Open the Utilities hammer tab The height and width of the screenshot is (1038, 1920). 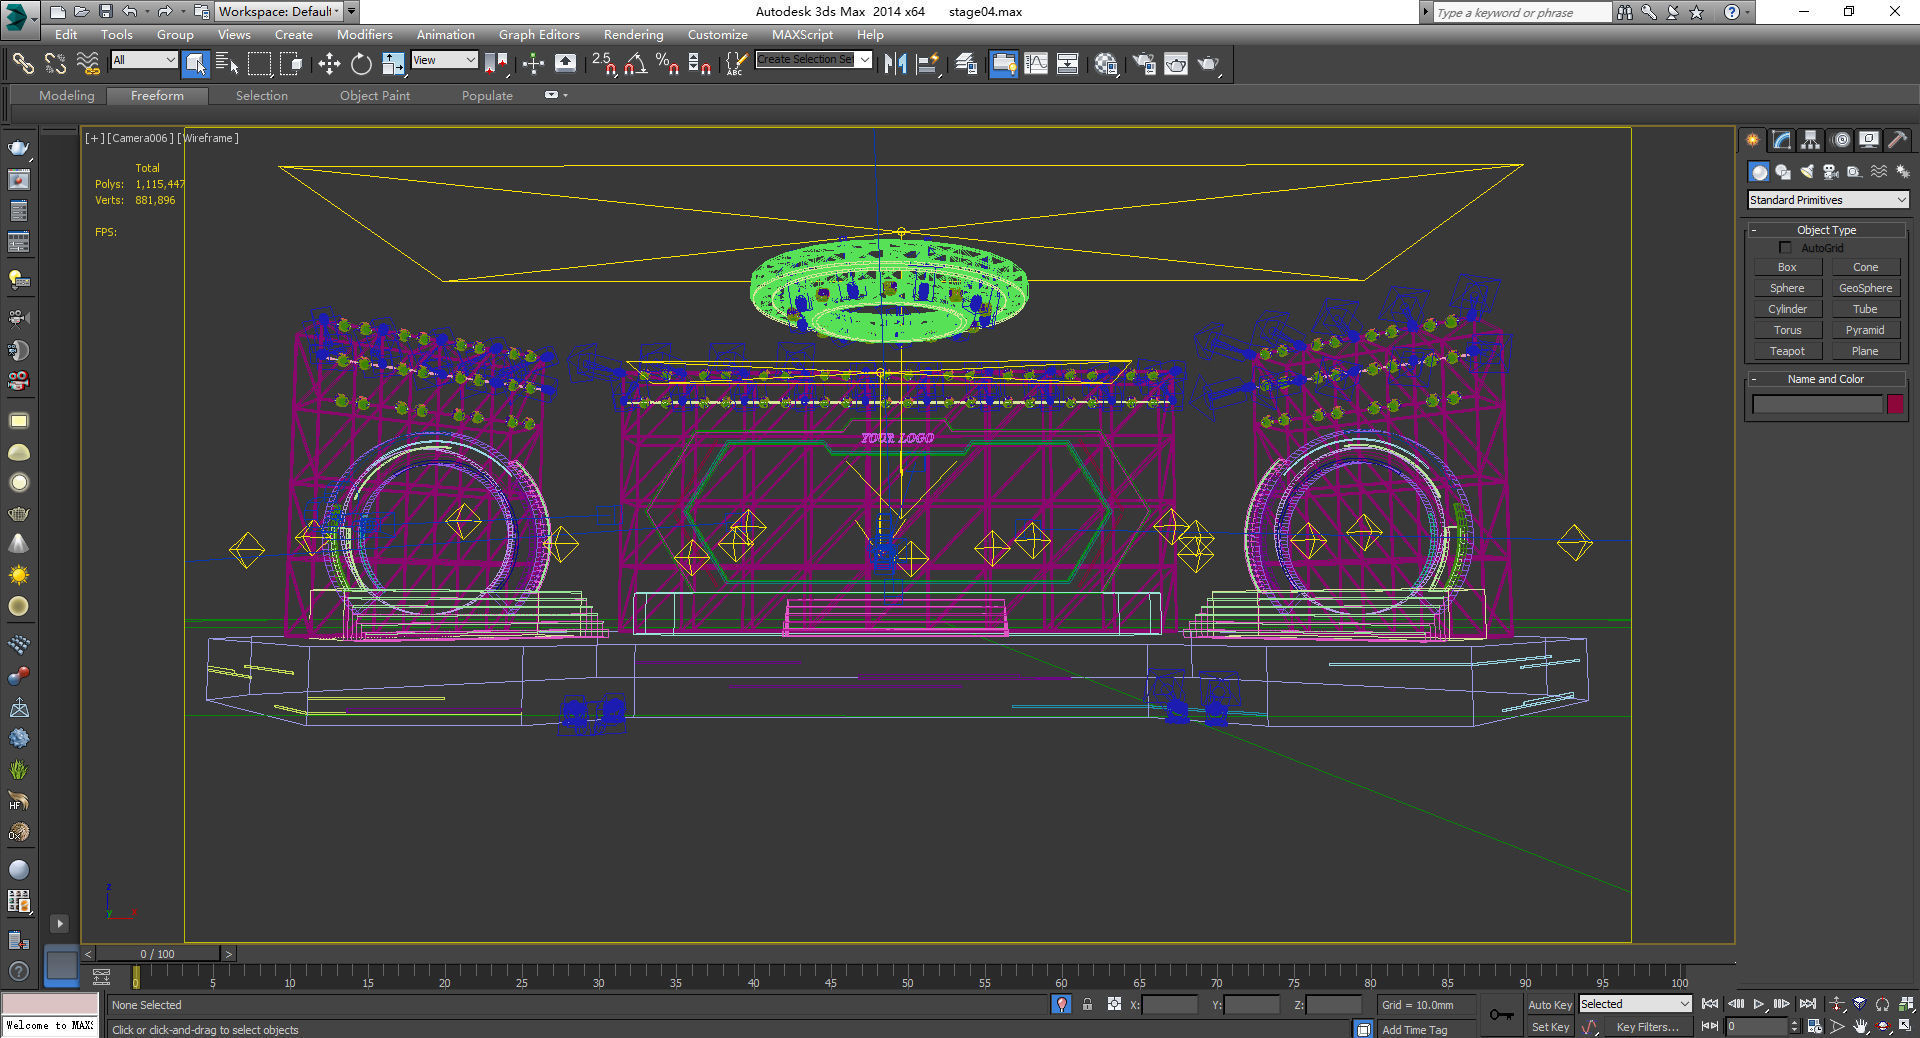[x=1897, y=140]
